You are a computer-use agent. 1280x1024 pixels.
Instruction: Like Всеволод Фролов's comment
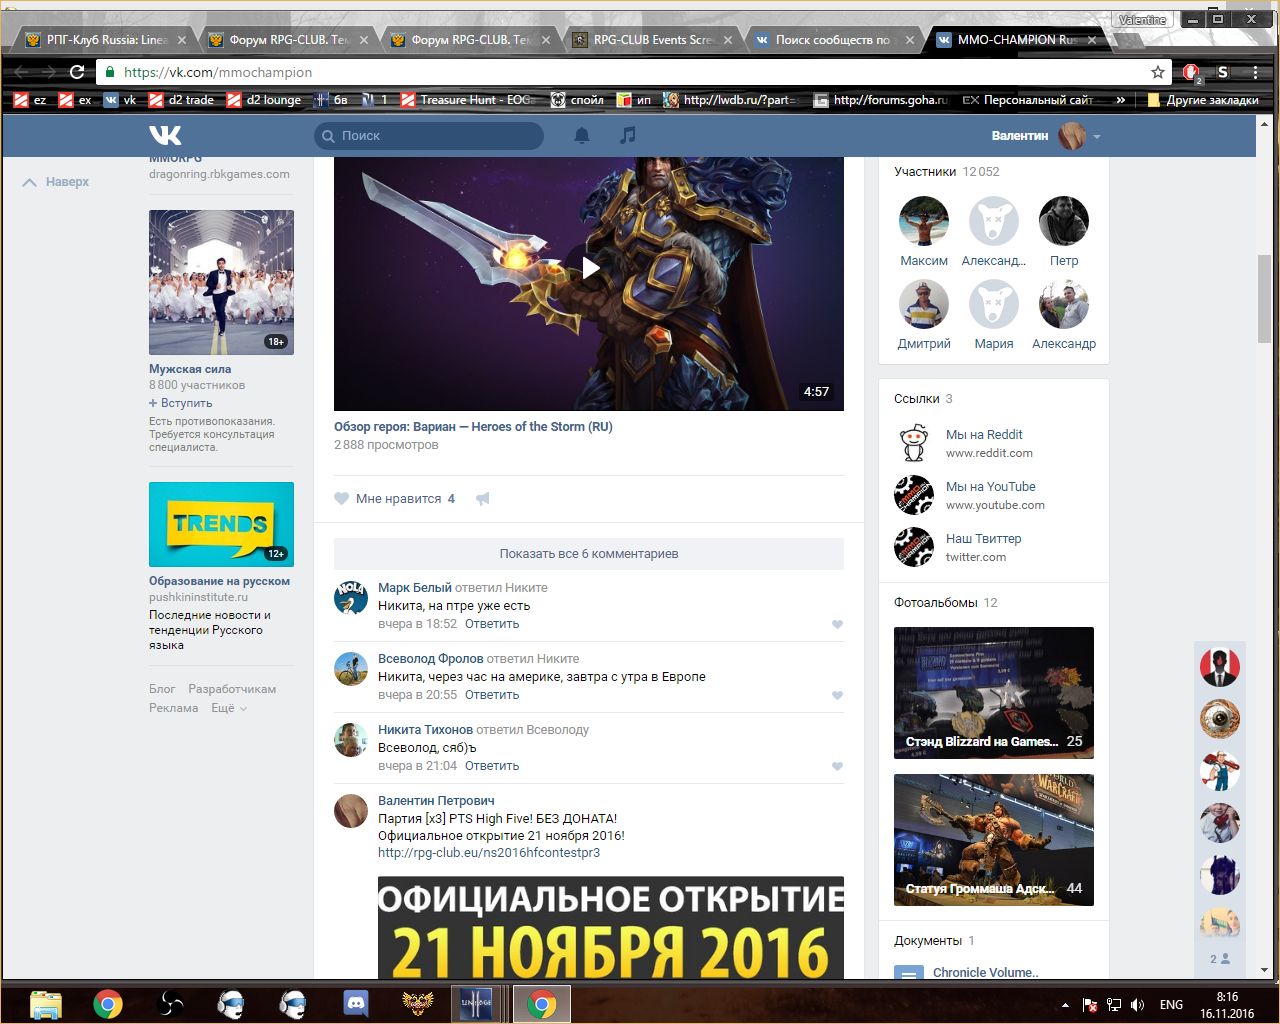click(838, 695)
